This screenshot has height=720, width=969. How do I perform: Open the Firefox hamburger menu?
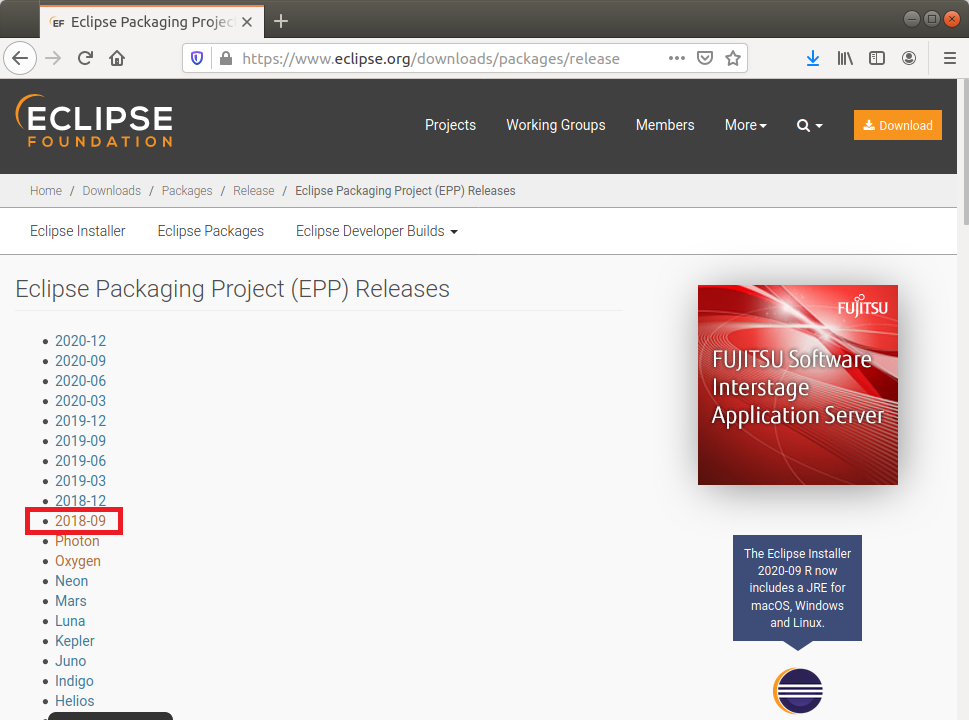click(x=950, y=58)
